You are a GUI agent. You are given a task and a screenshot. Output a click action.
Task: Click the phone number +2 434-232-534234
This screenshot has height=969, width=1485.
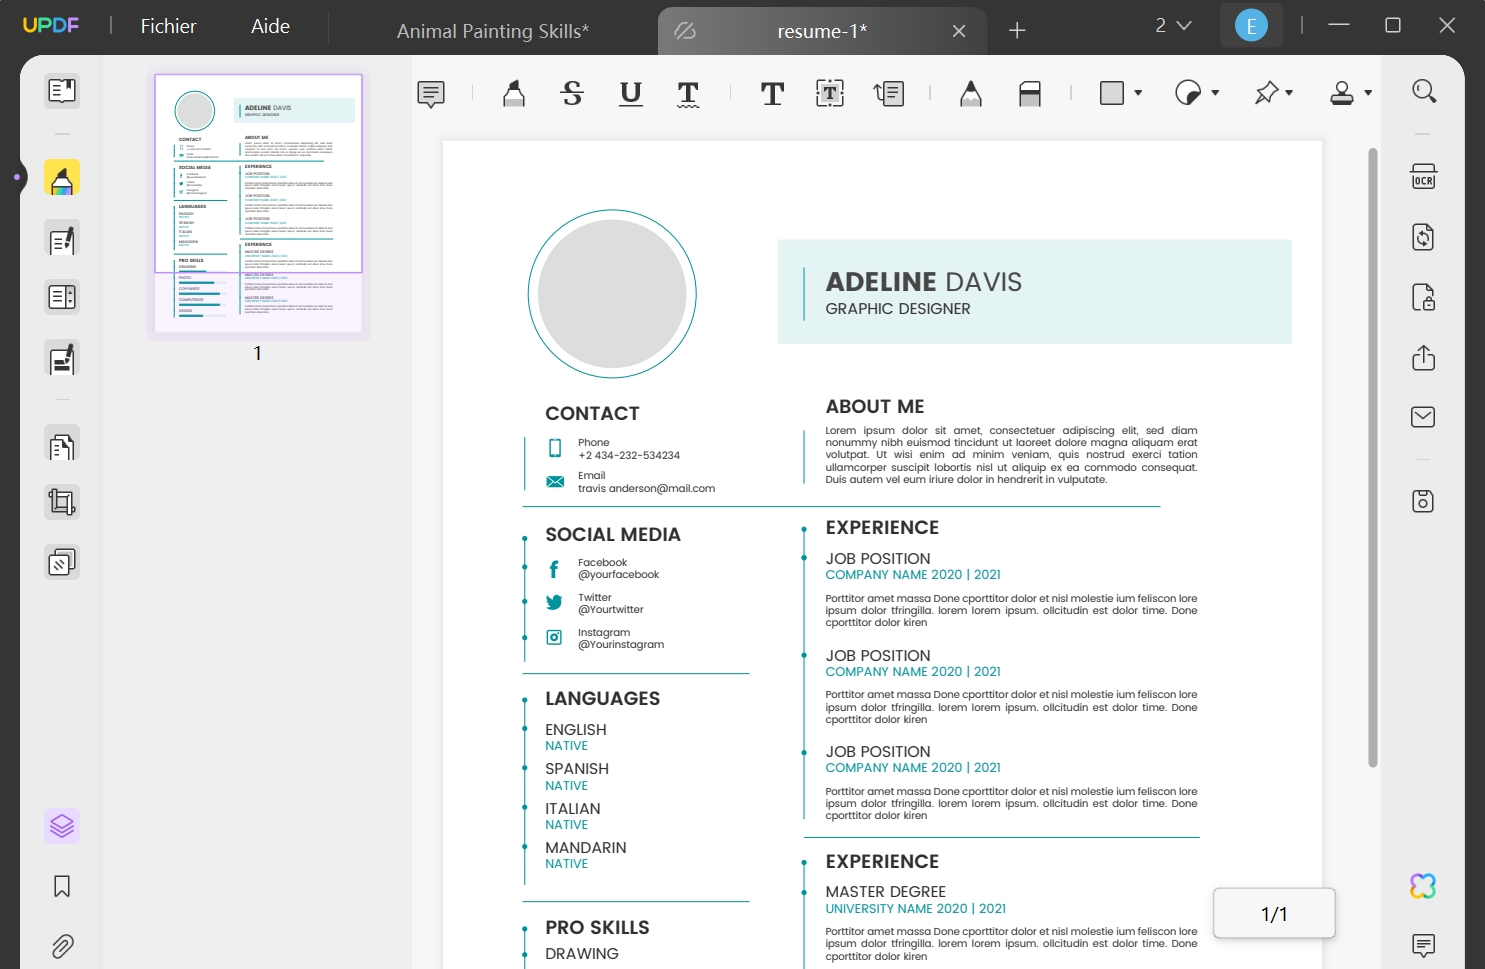(x=629, y=455)
